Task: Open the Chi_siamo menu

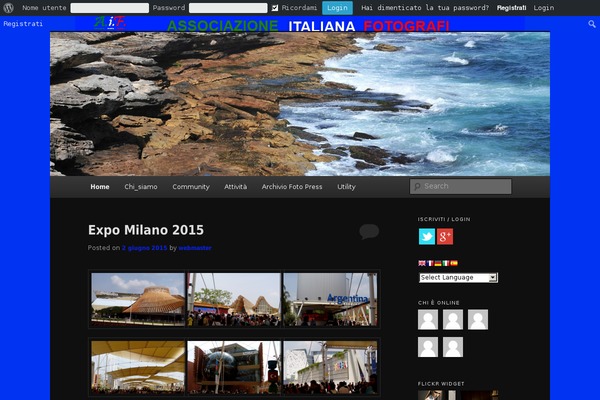Action: pos(141,187)
